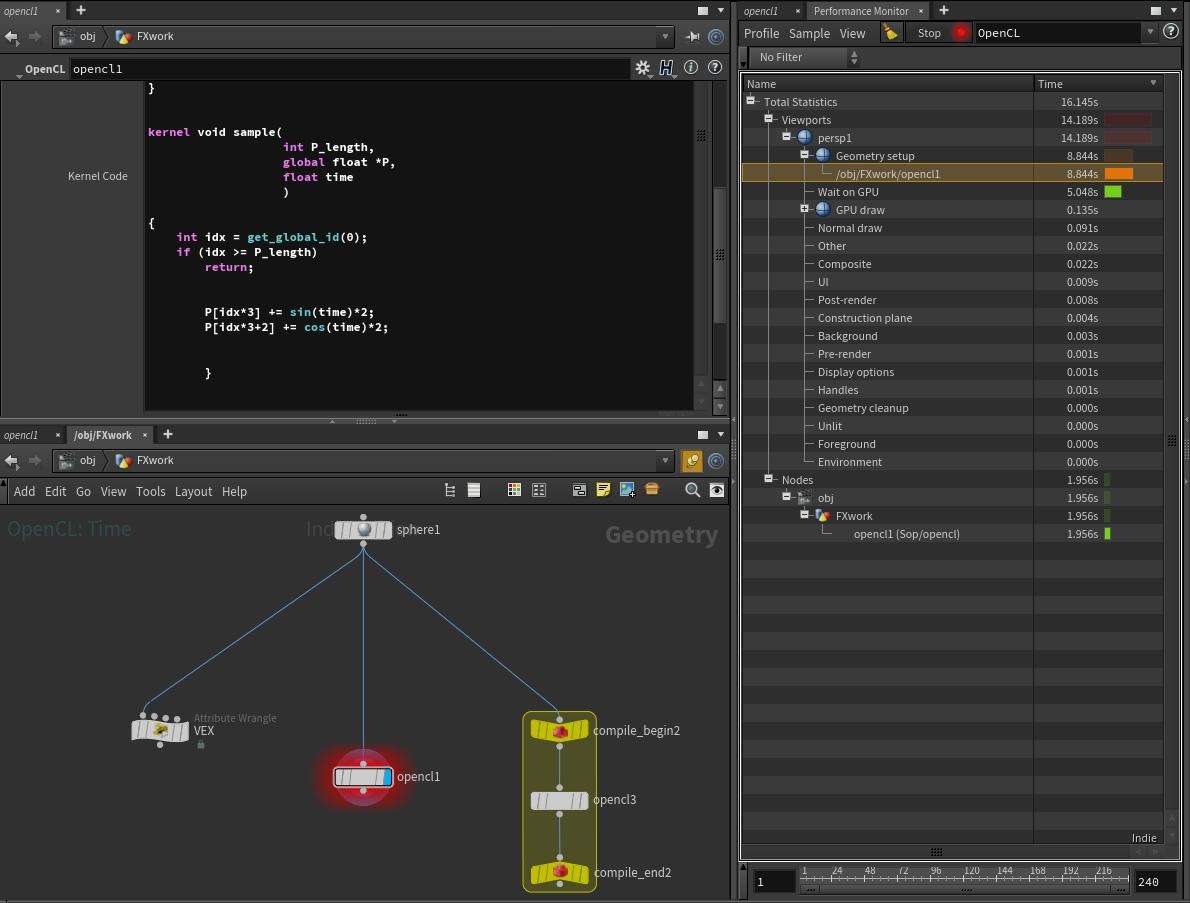Open the No Filter dropdown
The image size is (1190, 903).
tap(806, 58)
